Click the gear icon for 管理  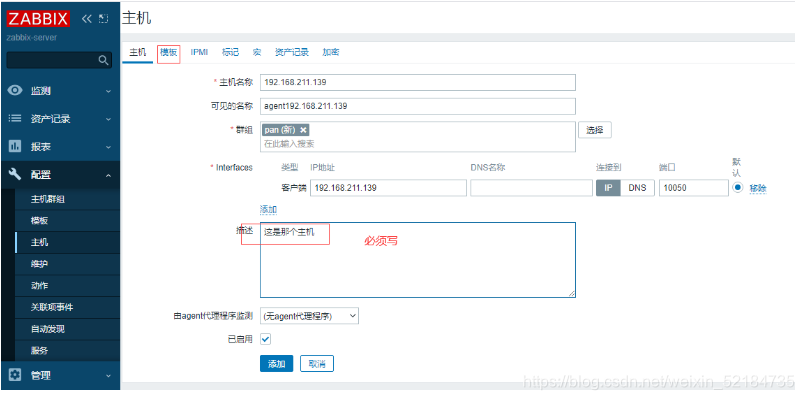coord(15,375)
